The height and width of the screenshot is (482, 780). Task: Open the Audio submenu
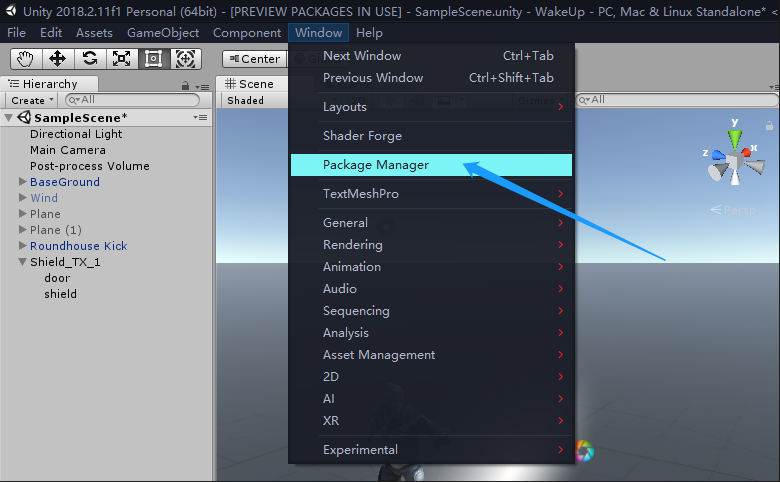431,289
